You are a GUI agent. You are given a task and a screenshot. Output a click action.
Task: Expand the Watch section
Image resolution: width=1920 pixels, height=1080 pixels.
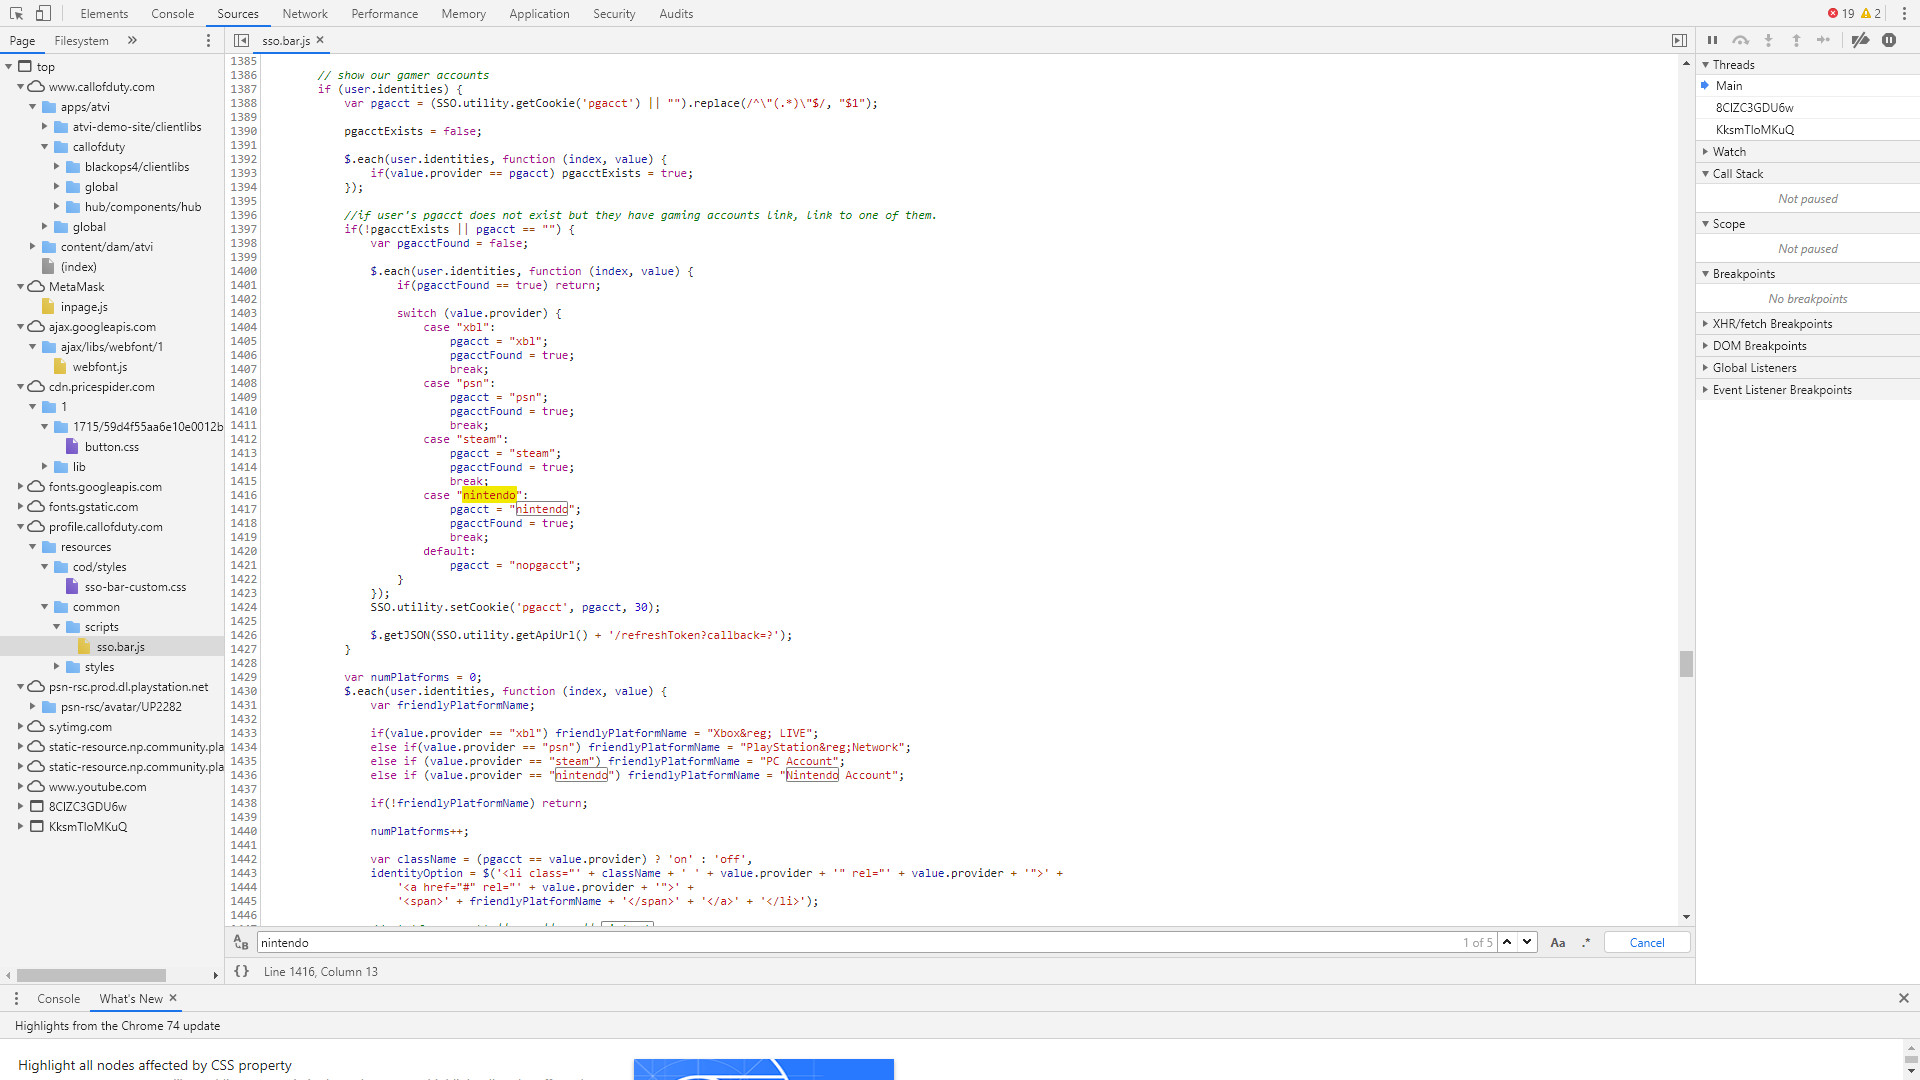[x=1729, y=152]
